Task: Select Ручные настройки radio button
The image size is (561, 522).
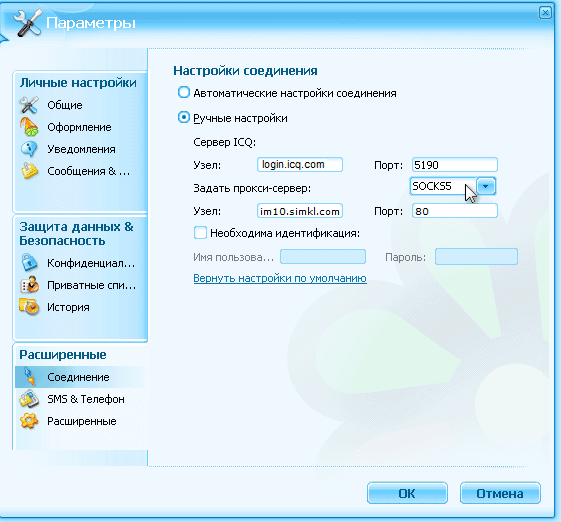Action: 184,118
